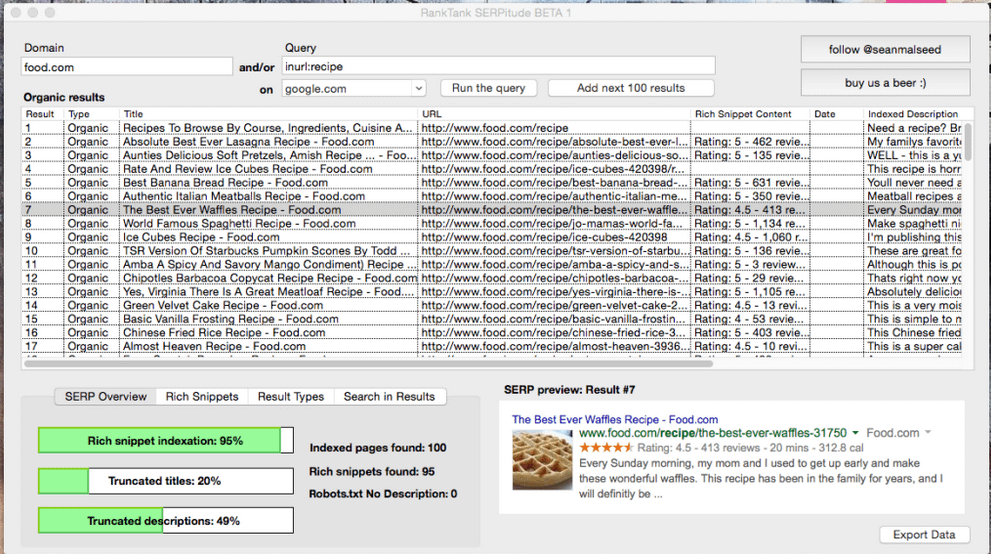
Task: Click the Rich snippet indexation progress bar
Action: pos(165,441)
